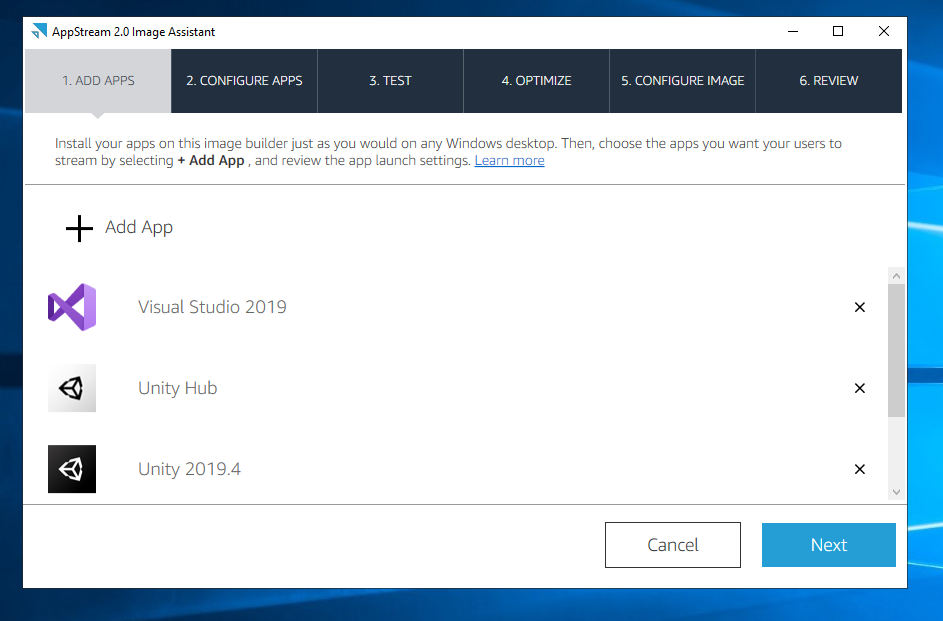Switch to the Configure Apps tab
943x621 pixels.
coord(244,81)
